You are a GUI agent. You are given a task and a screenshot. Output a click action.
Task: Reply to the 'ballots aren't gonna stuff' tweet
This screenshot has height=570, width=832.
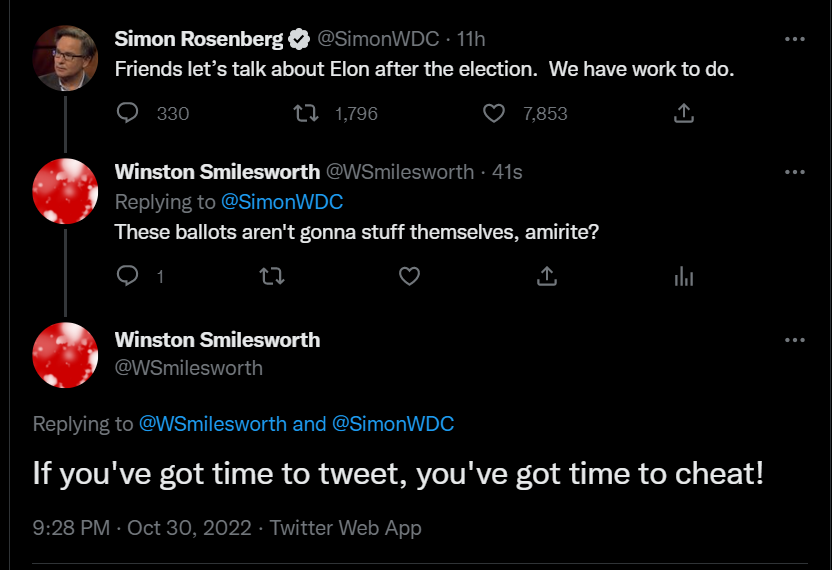click(x=127, y=276)
